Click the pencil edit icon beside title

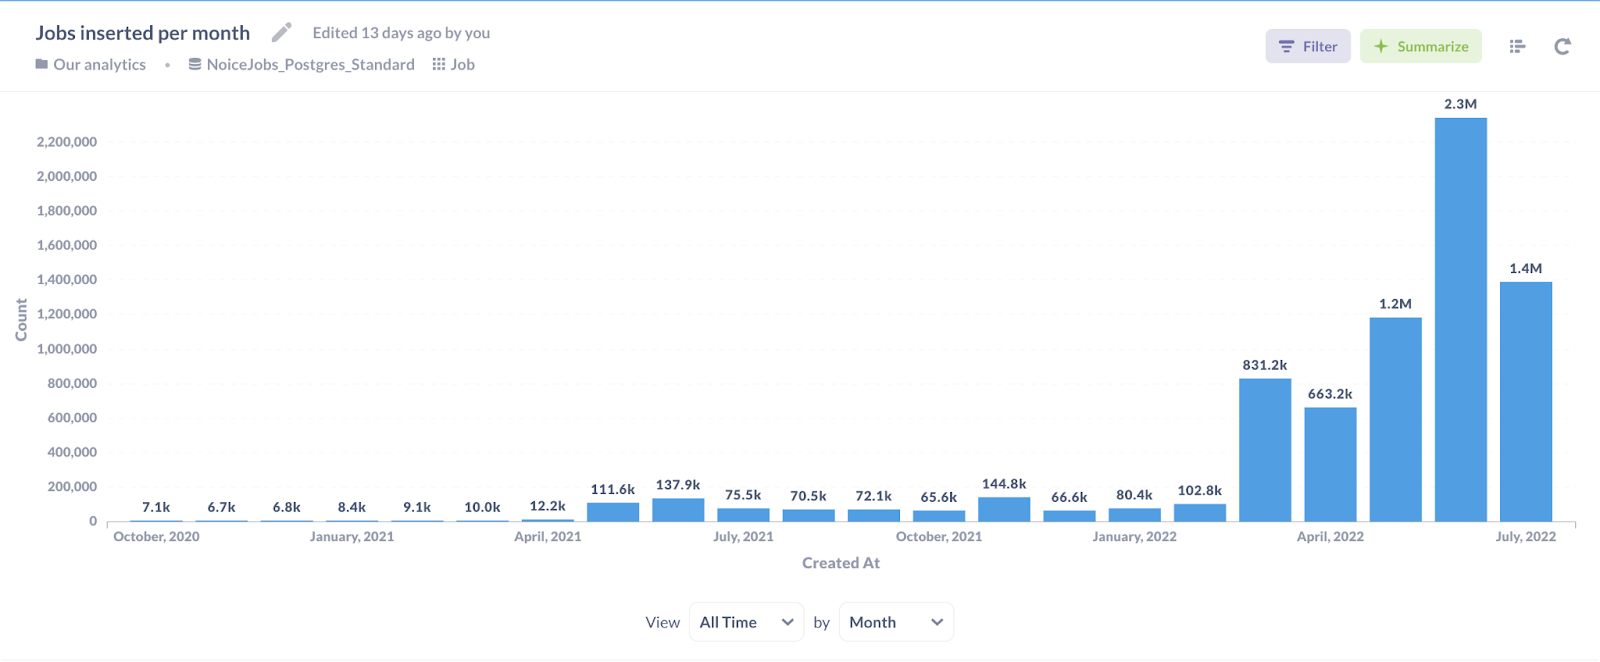[x=282, y=33]
